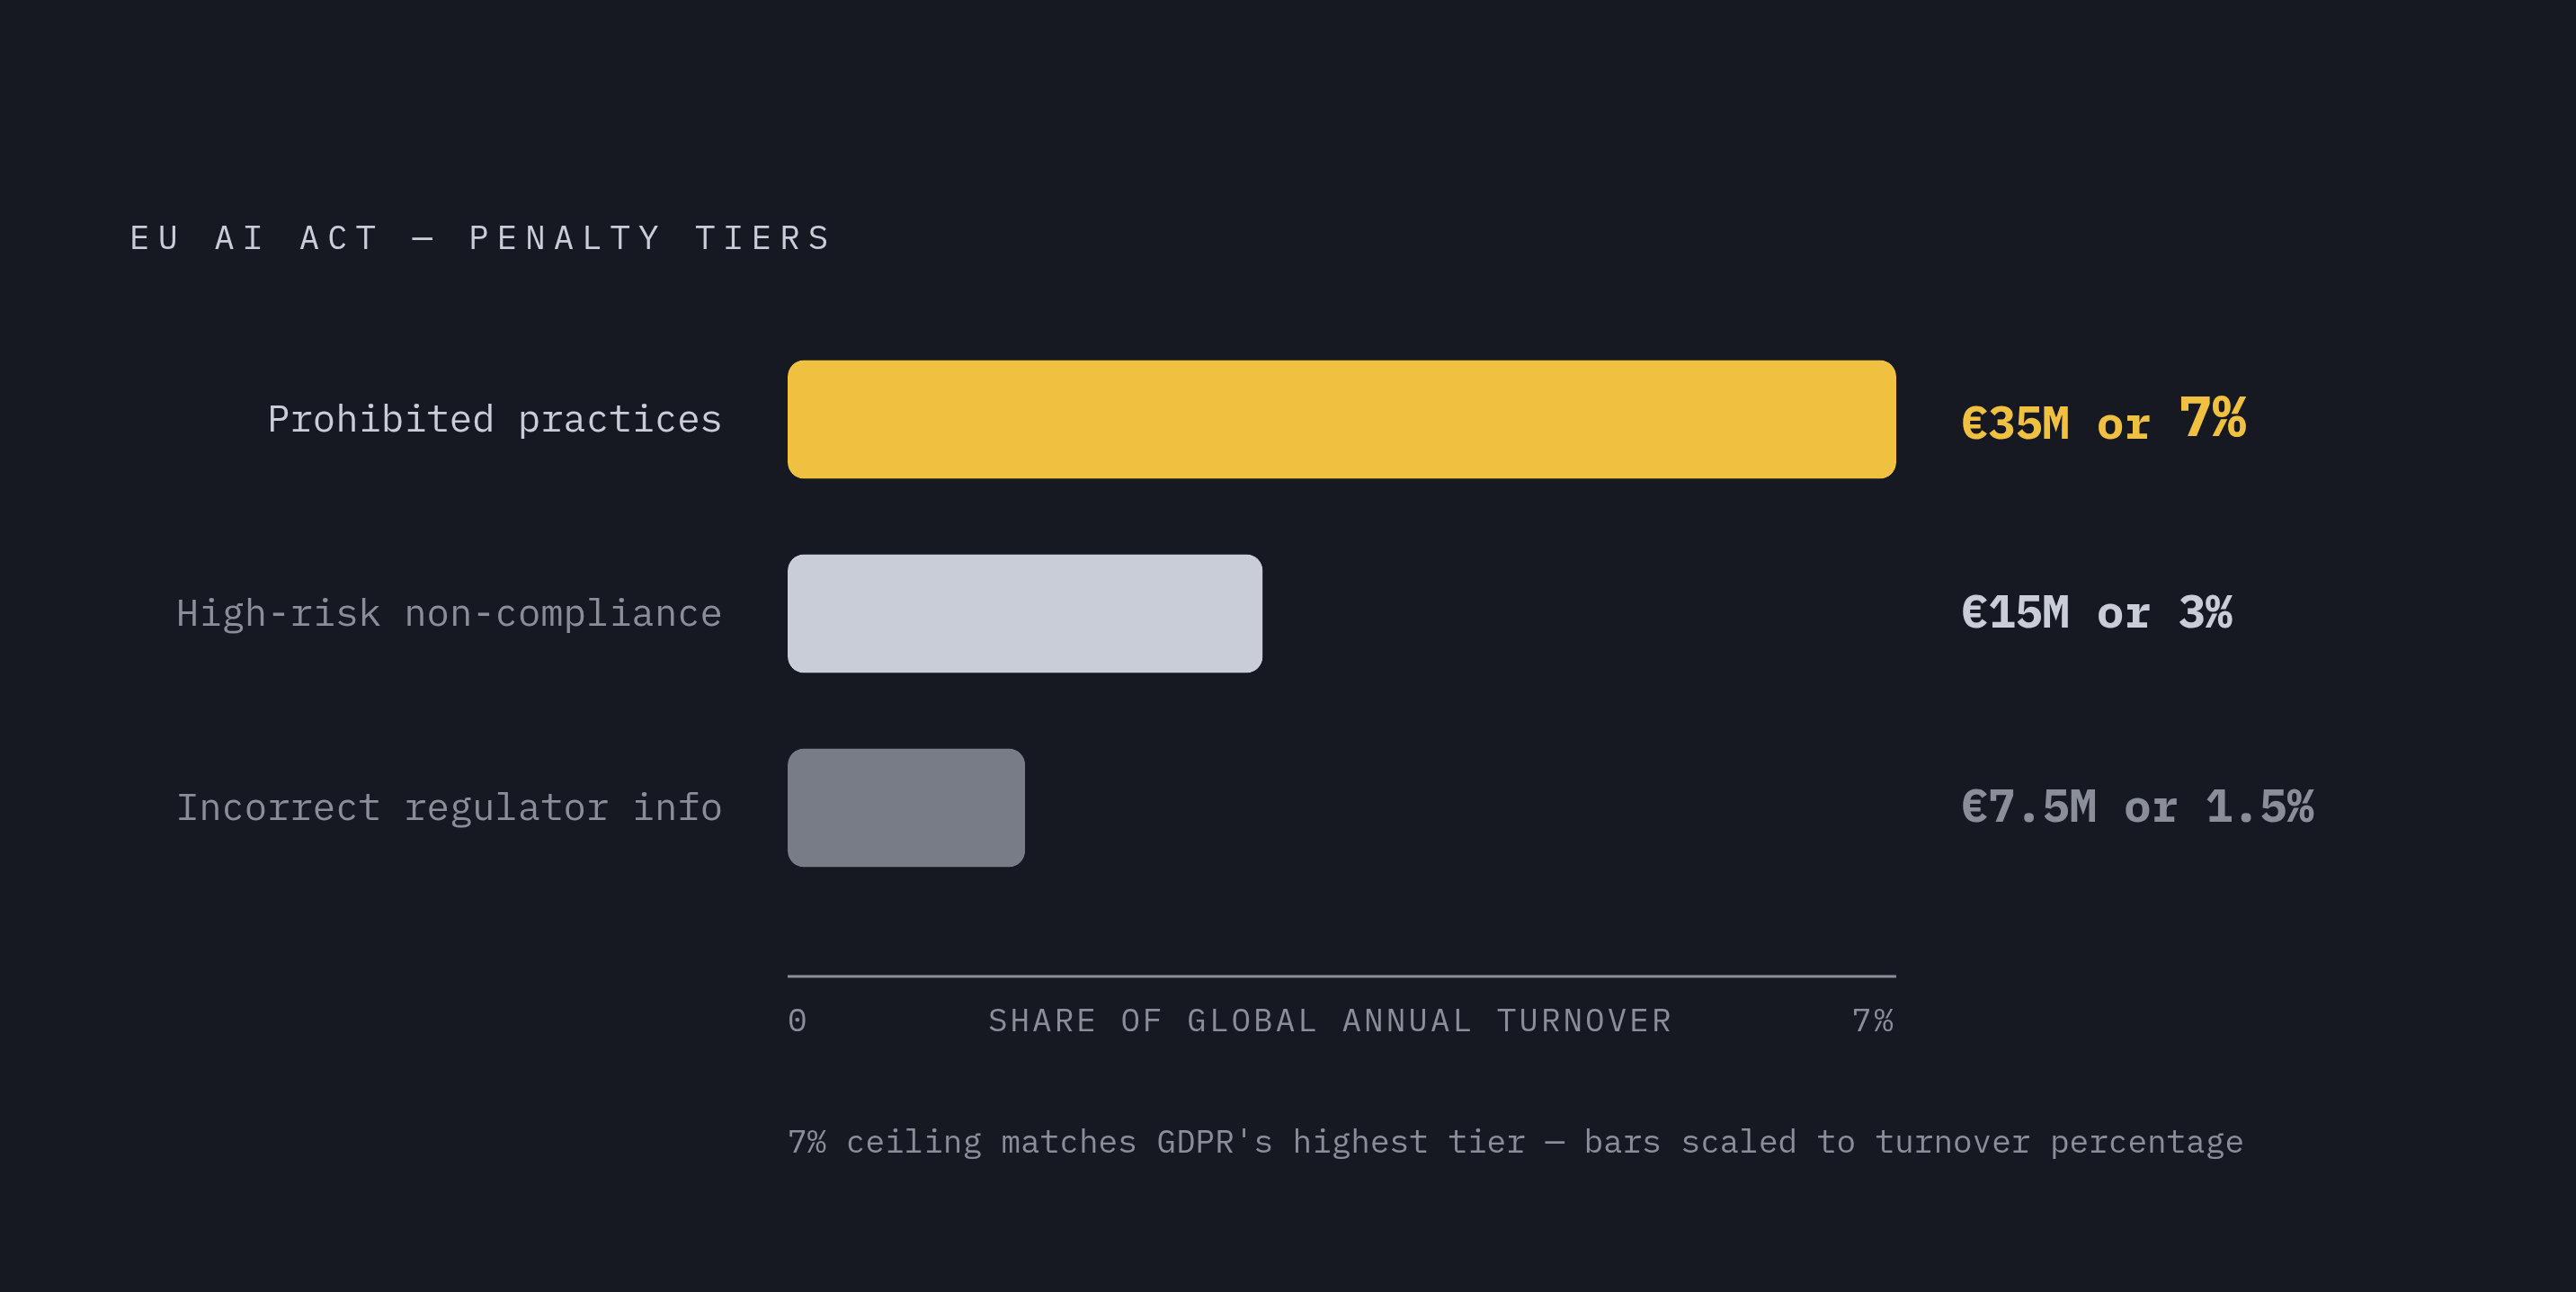Click the word TURNOVER in axis caption

tap(1584, 1020)
